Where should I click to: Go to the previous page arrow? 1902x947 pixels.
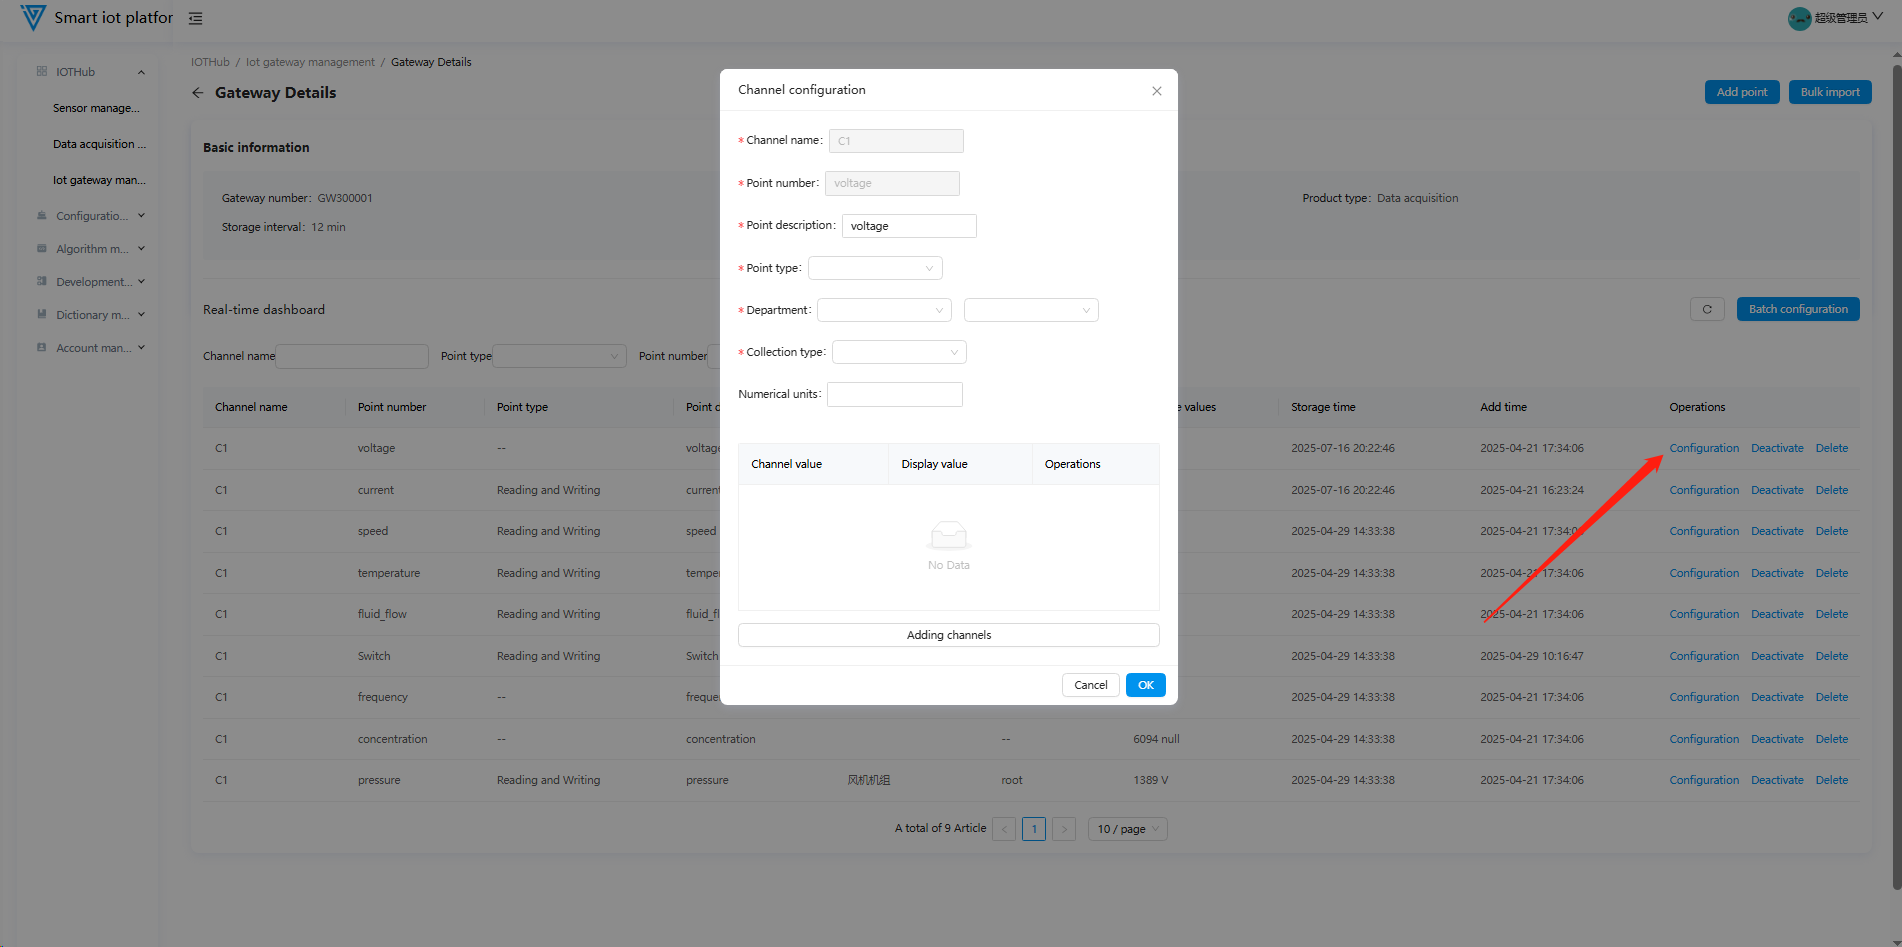1004,829
